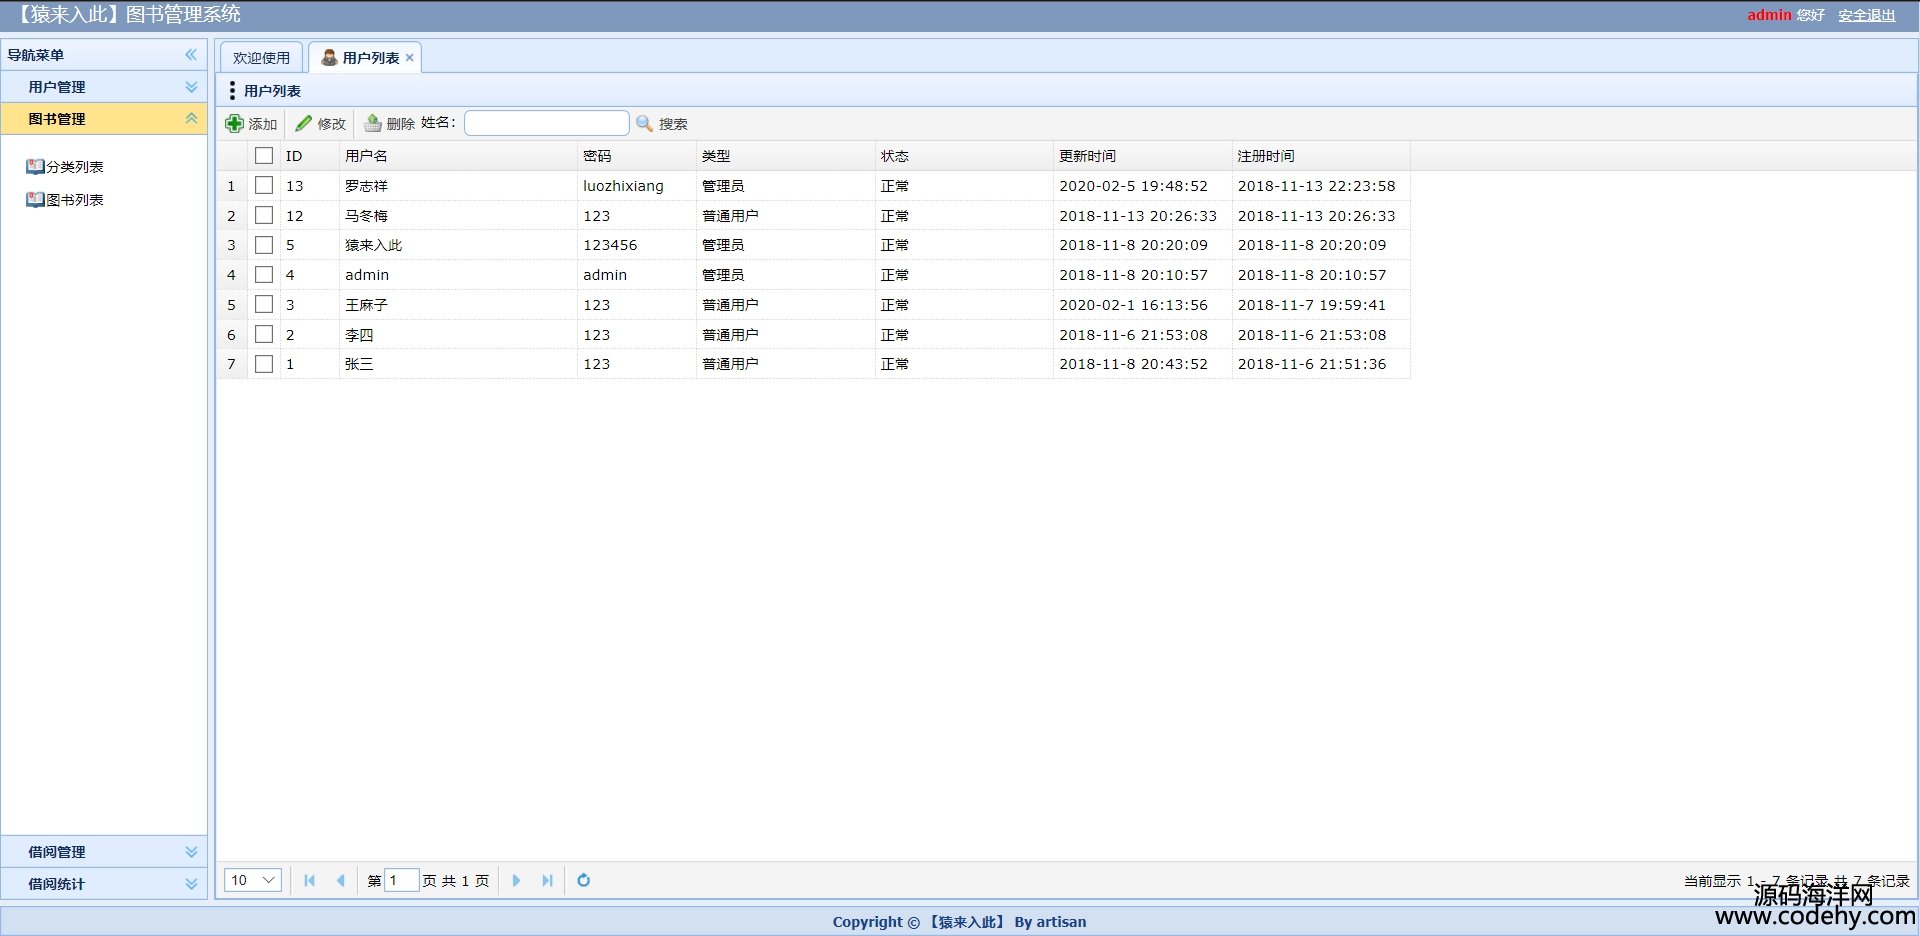1920x936 pixels.
Task: Check the select-all header checkbox
Action: [x=264, y=156]
